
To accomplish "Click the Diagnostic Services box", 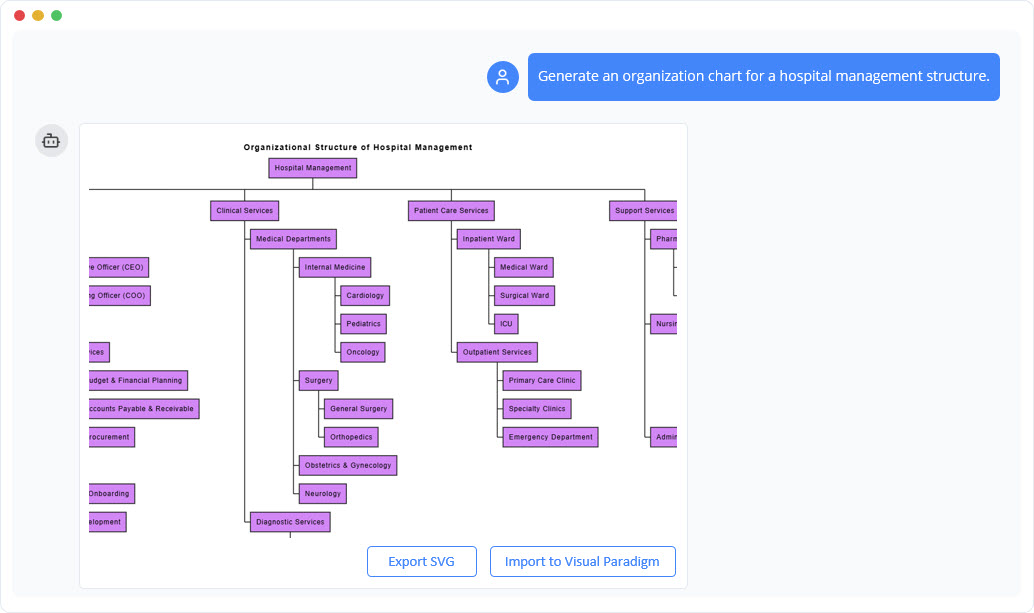I will [x=290, y=521].
